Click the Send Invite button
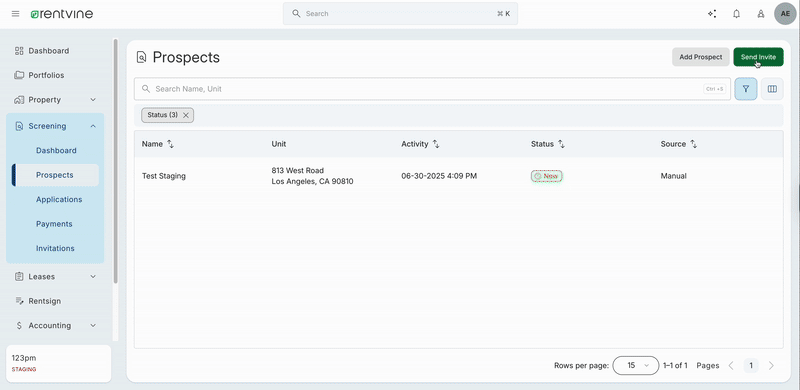800x390 pixels. [x=758, y=57]
